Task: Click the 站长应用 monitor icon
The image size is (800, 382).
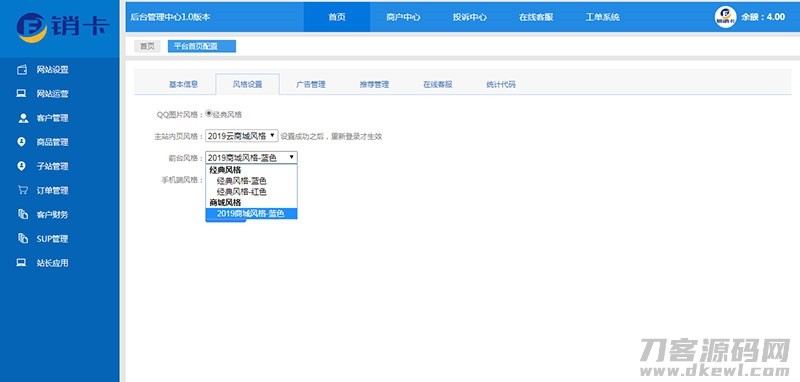Action: tap(21, 263)
